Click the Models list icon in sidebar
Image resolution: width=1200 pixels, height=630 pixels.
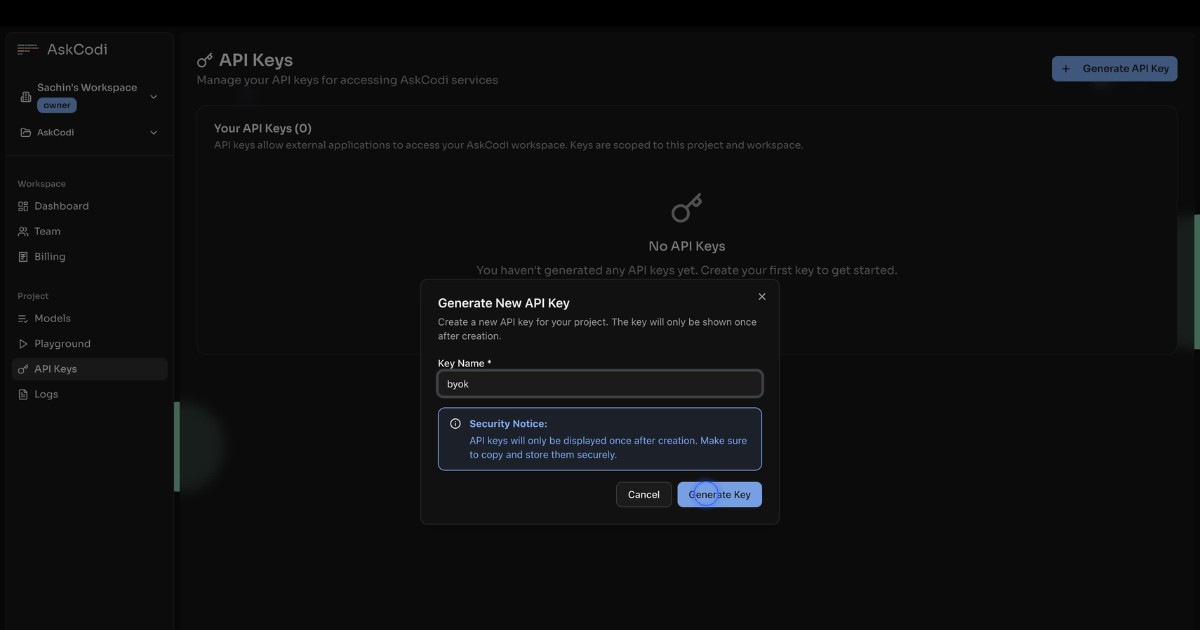24,318
